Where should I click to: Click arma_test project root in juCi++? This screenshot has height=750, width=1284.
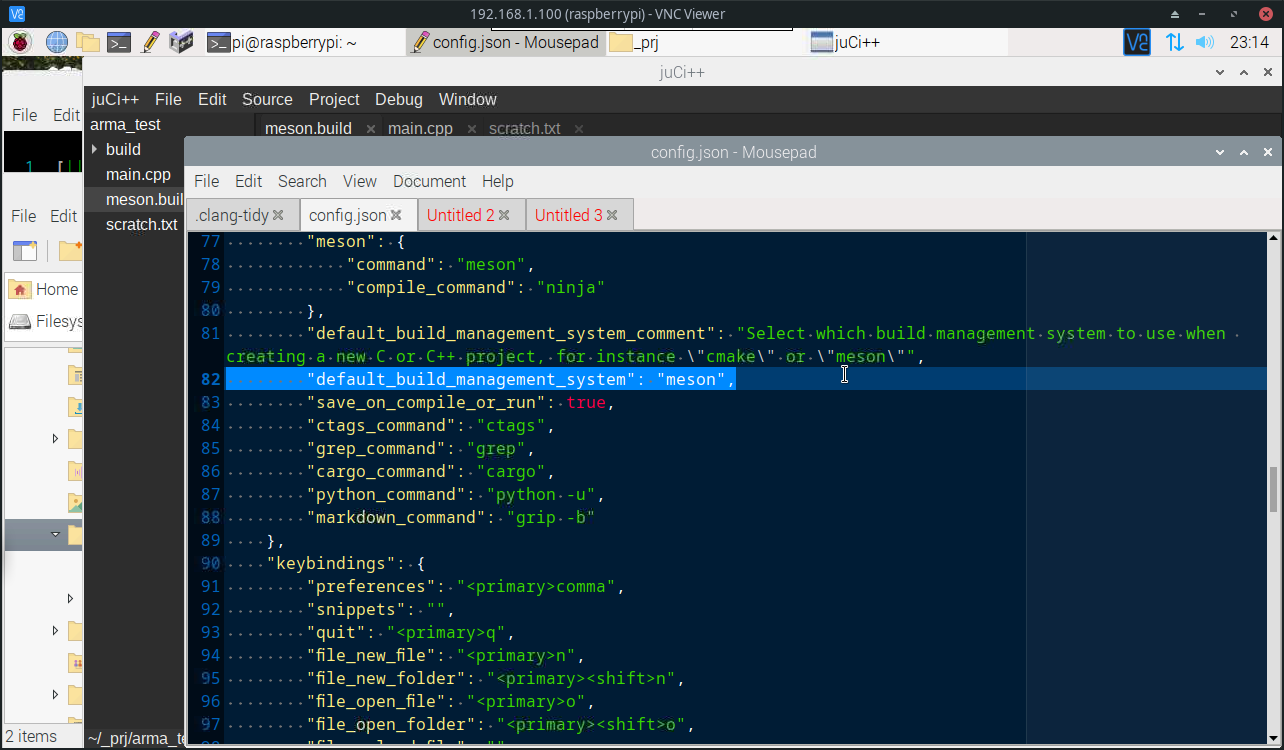[x=125, y=124]
